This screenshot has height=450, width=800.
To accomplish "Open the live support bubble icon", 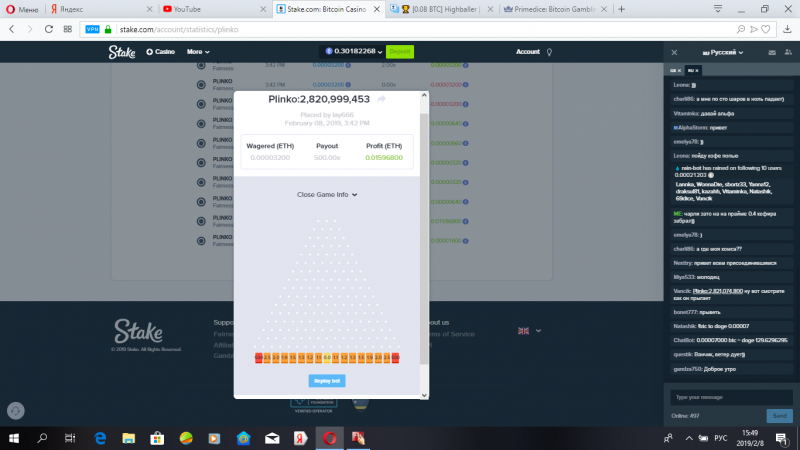I will (16, 411).
